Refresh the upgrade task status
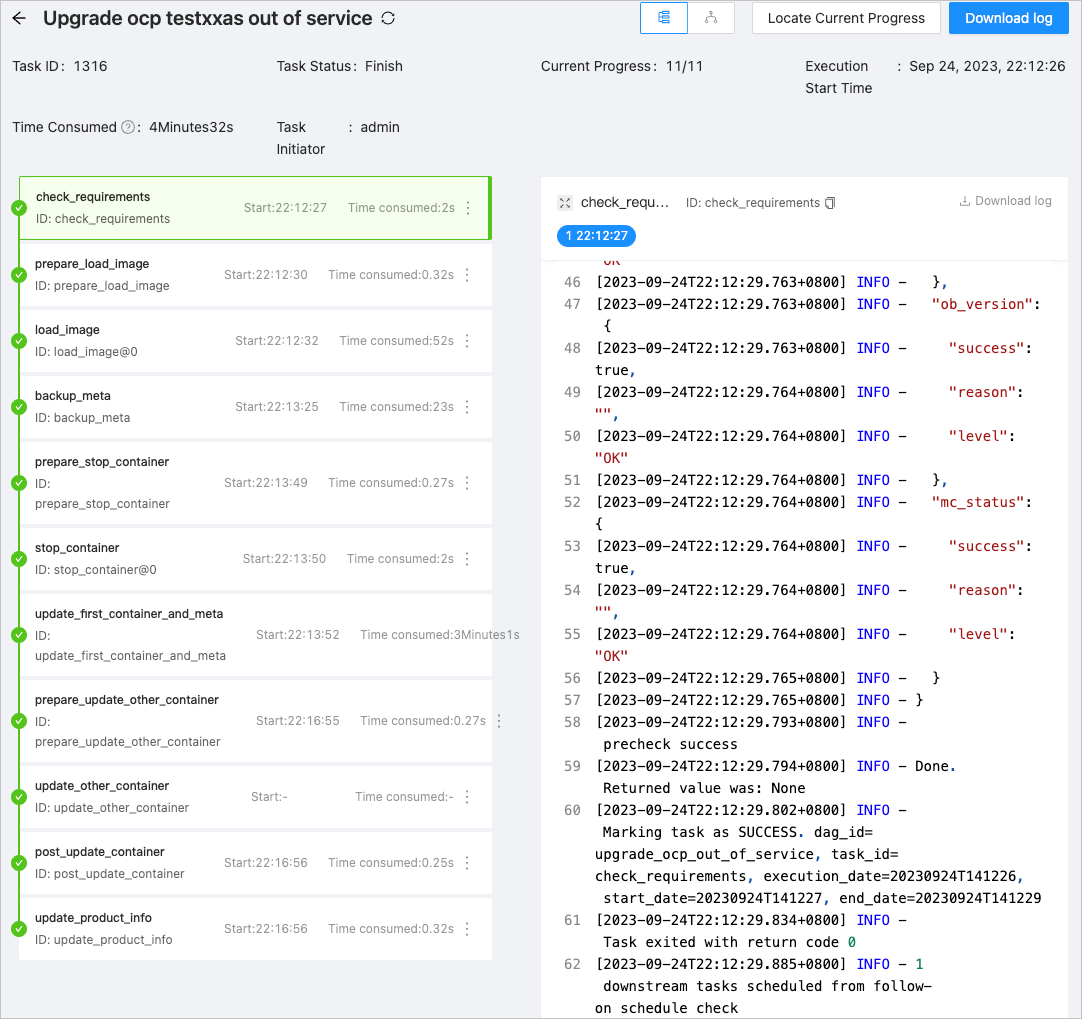 (x=388, y=18)
